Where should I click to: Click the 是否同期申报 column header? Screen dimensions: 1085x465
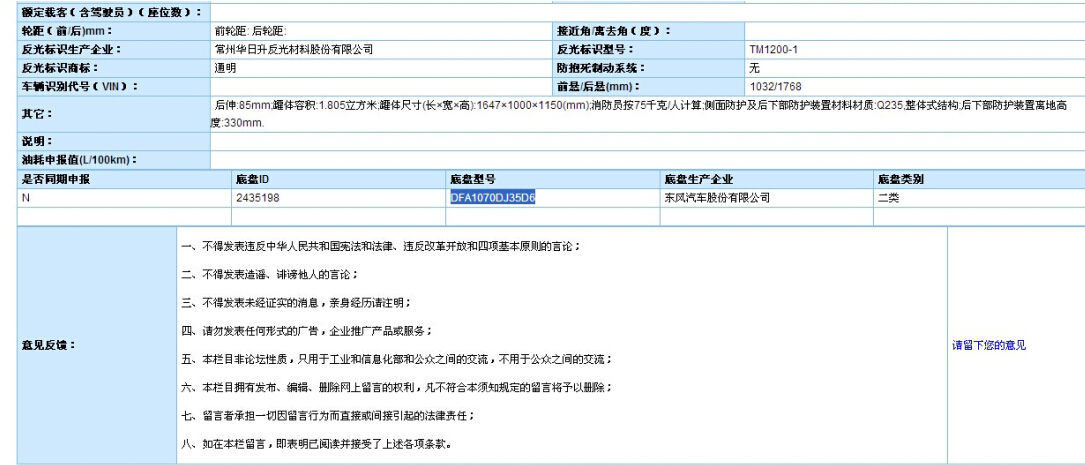[x=56, y=180]
